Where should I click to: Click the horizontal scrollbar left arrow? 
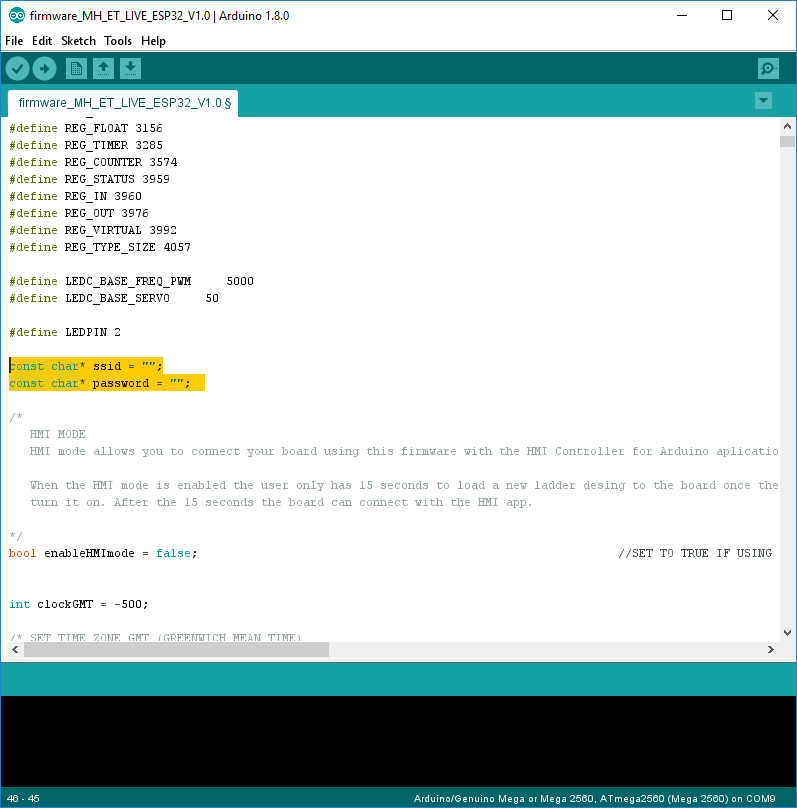point(15,649)
